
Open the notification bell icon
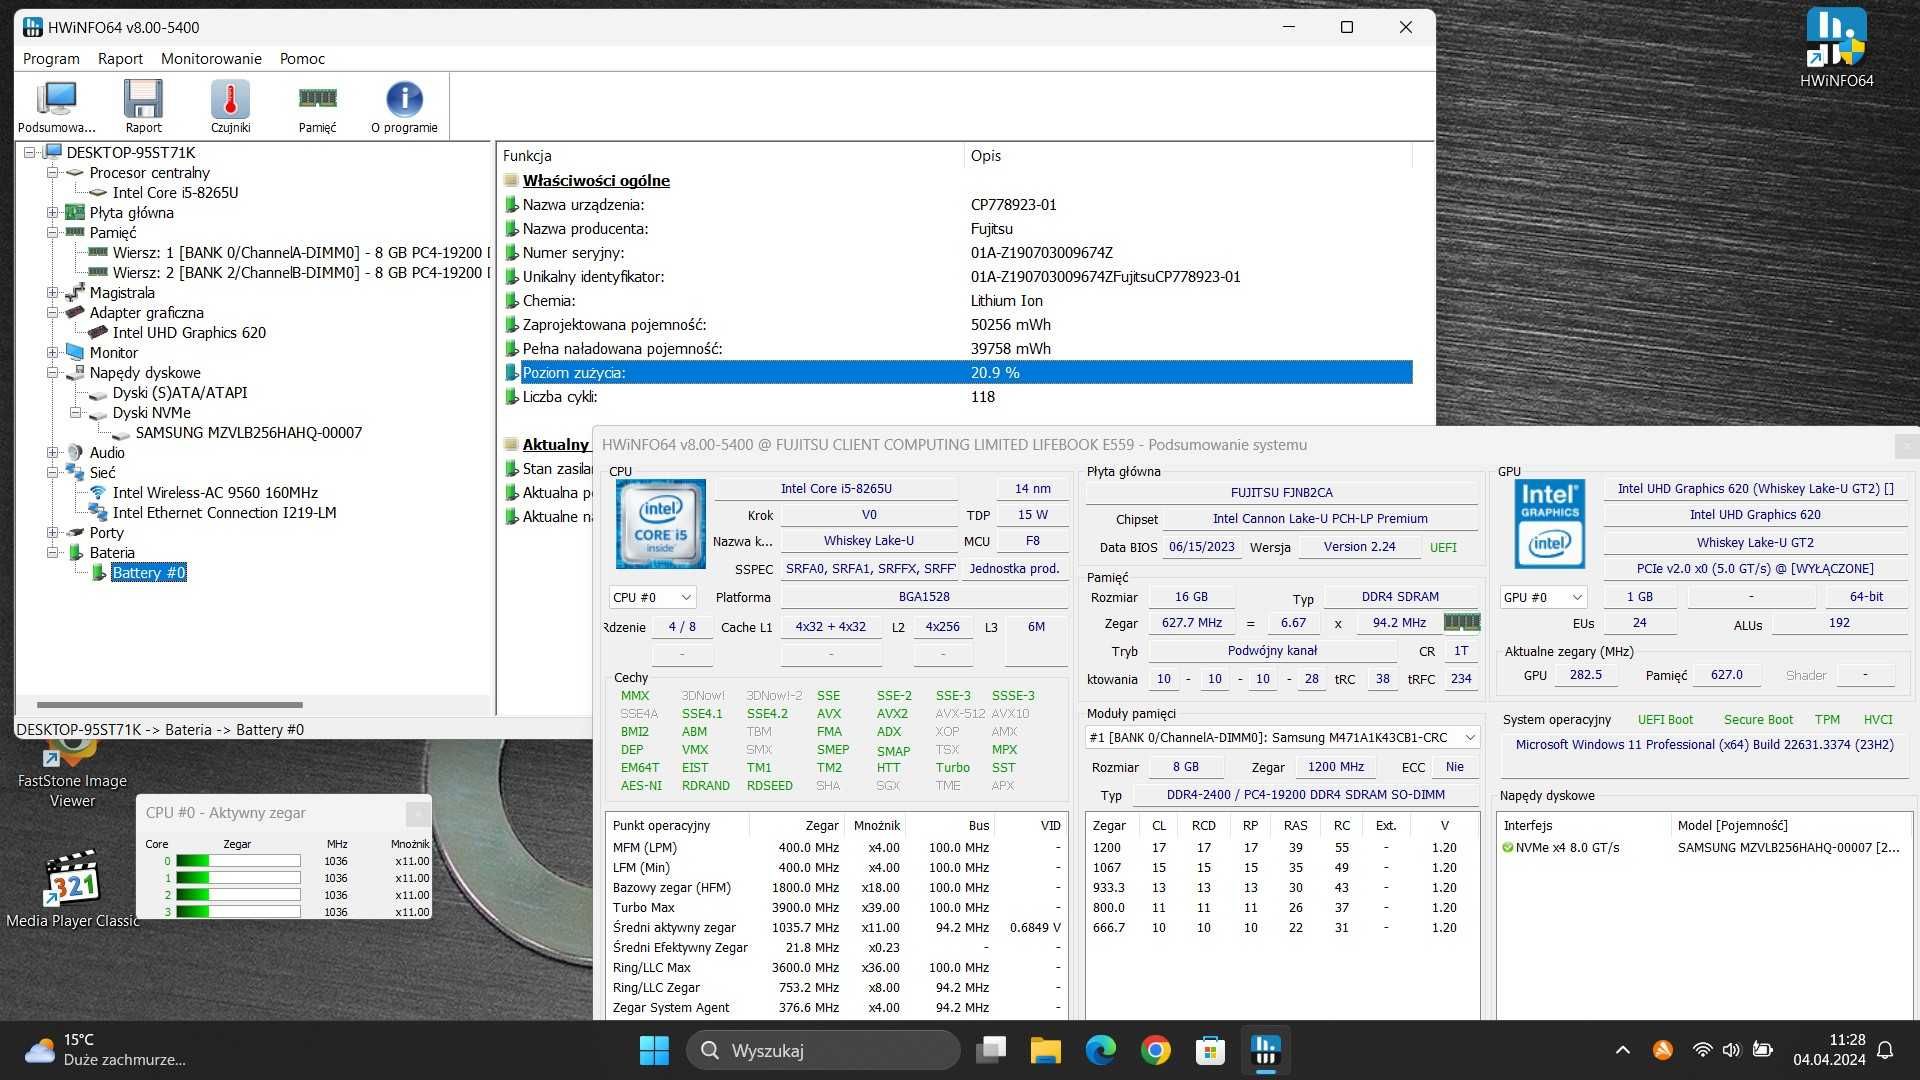[x=1885, y=1050]
